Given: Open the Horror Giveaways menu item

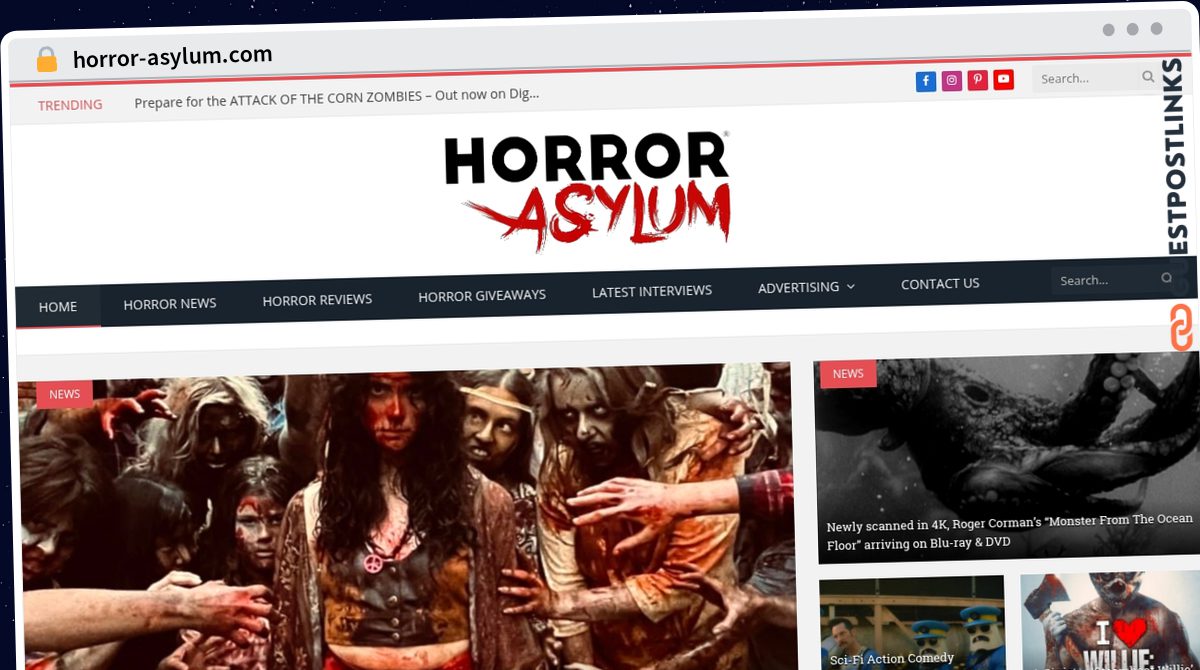Looking at the screenshot, I should (482, 295).
